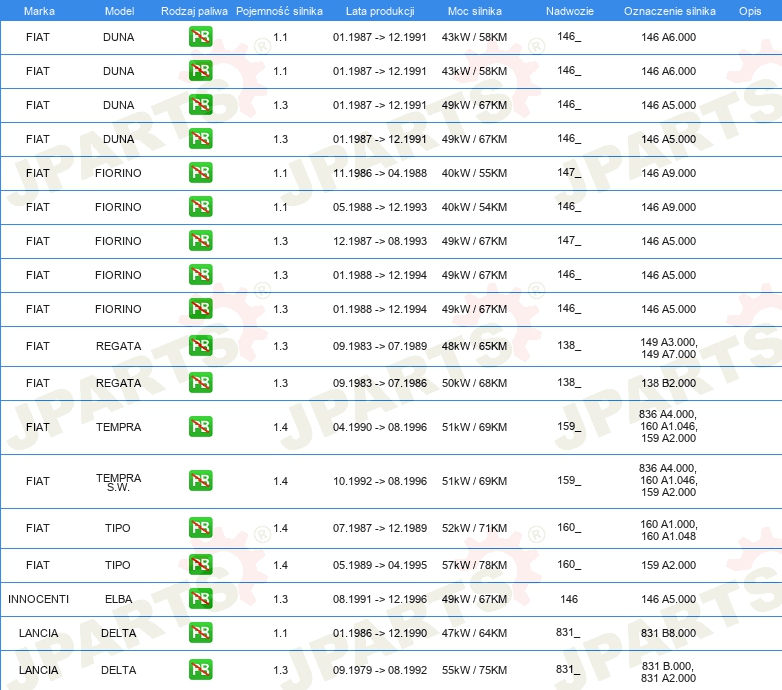This screenshot has width=782, height=690.
Task: Select power value 40kW / 54KM
Action: point(474,207)
